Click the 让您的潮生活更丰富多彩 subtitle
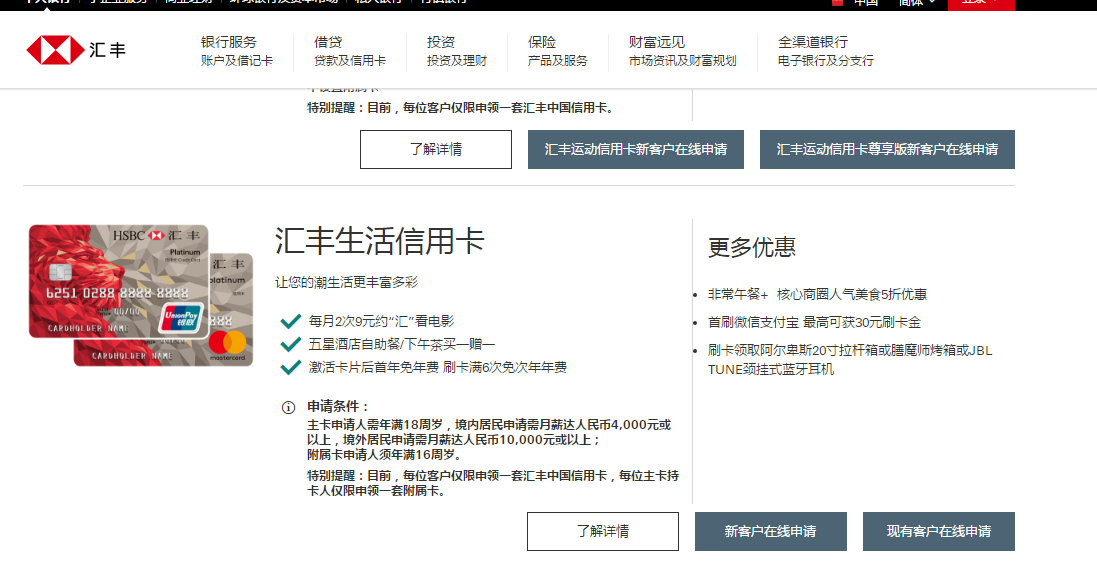 tap(346, 283)
